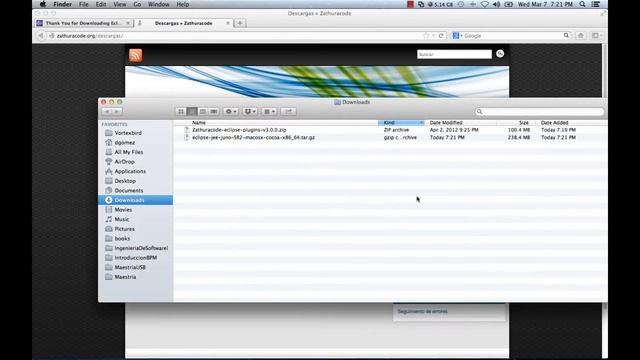Screen dimensions: 640x360
Task: Click the ZIP archive kind cell
Action: pos(396,130)
